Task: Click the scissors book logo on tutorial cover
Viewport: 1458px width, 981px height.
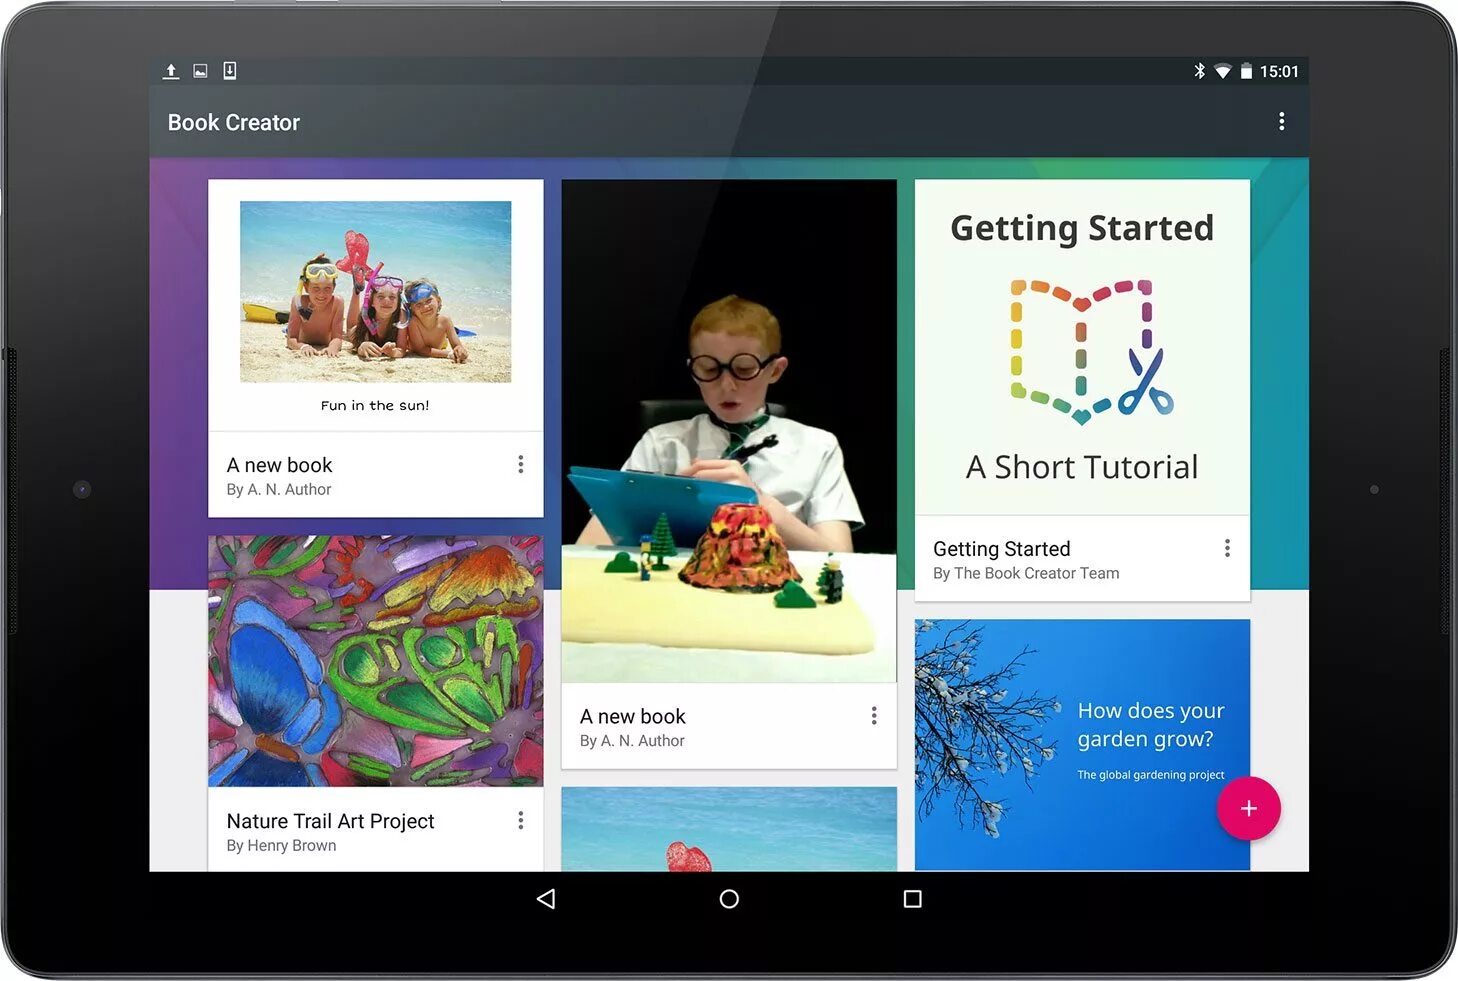Action: point(1091,352)
